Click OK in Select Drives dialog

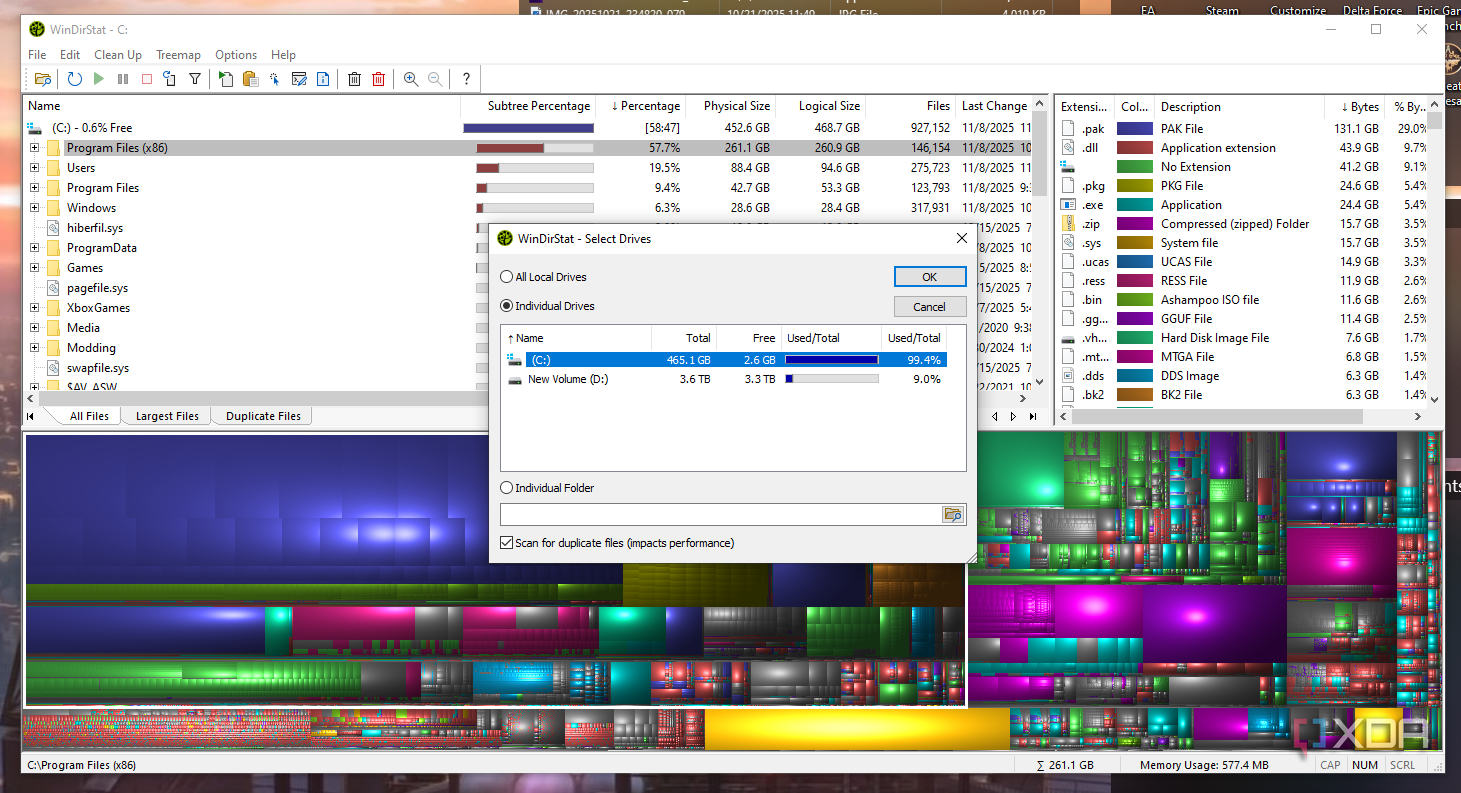[930, 277]
